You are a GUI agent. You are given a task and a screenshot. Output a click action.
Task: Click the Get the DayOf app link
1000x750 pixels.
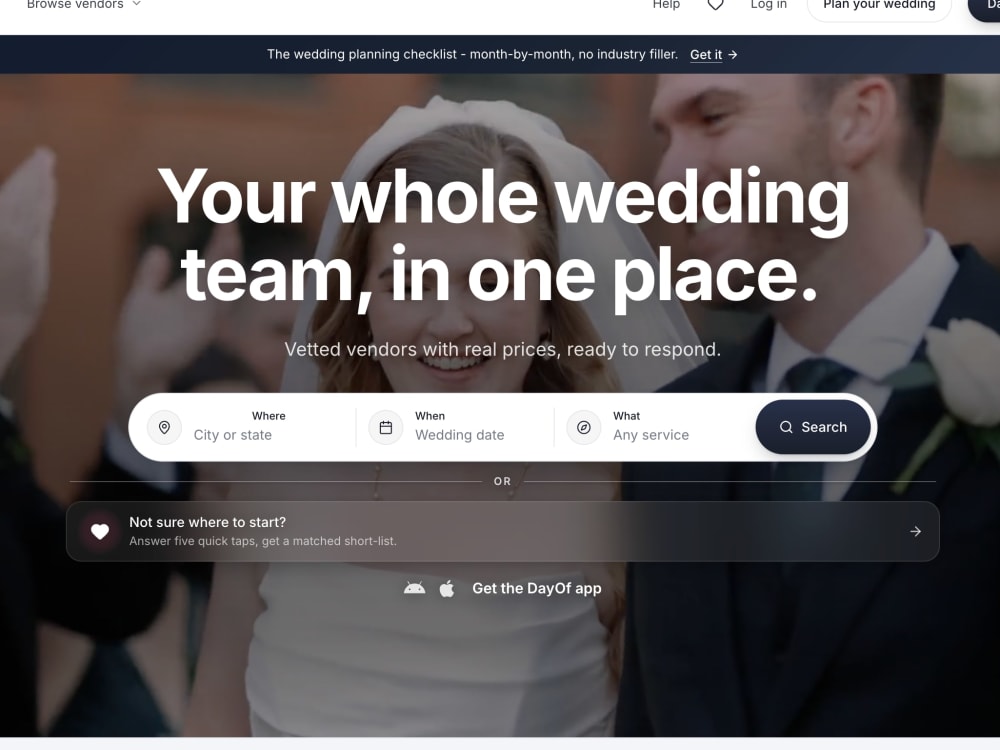tap(536, 588)
